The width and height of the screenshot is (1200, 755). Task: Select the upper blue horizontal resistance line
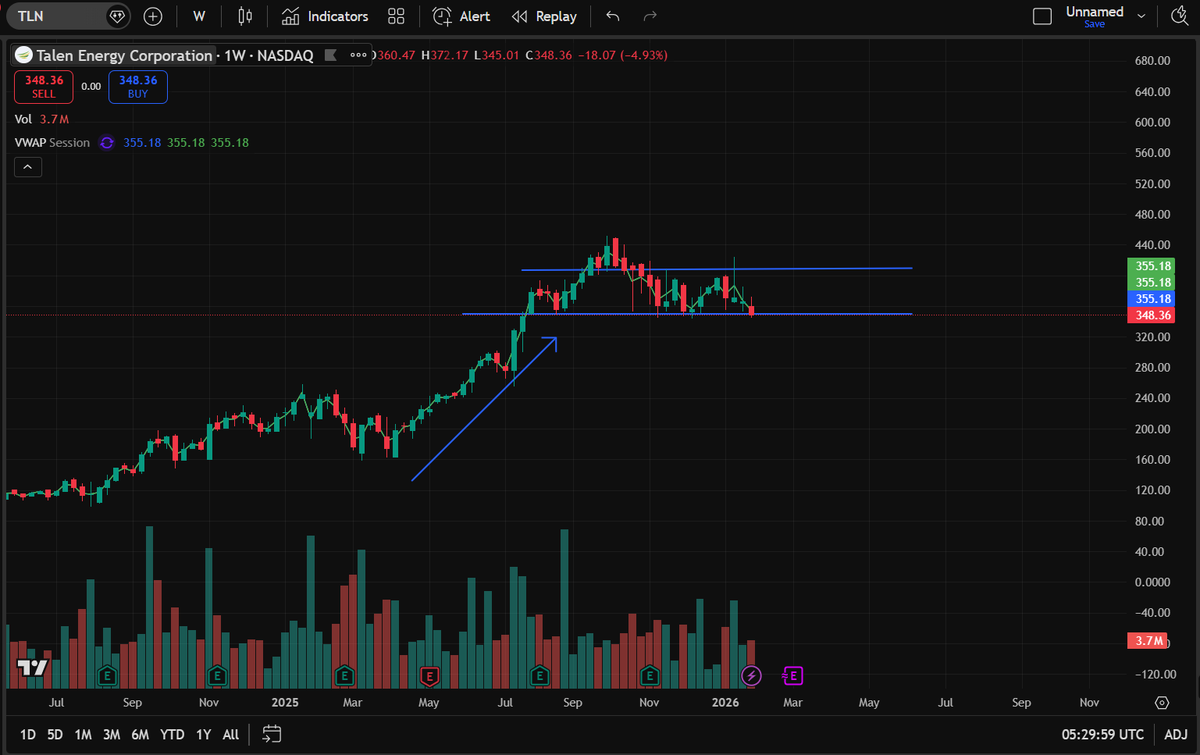click(716, 269)
